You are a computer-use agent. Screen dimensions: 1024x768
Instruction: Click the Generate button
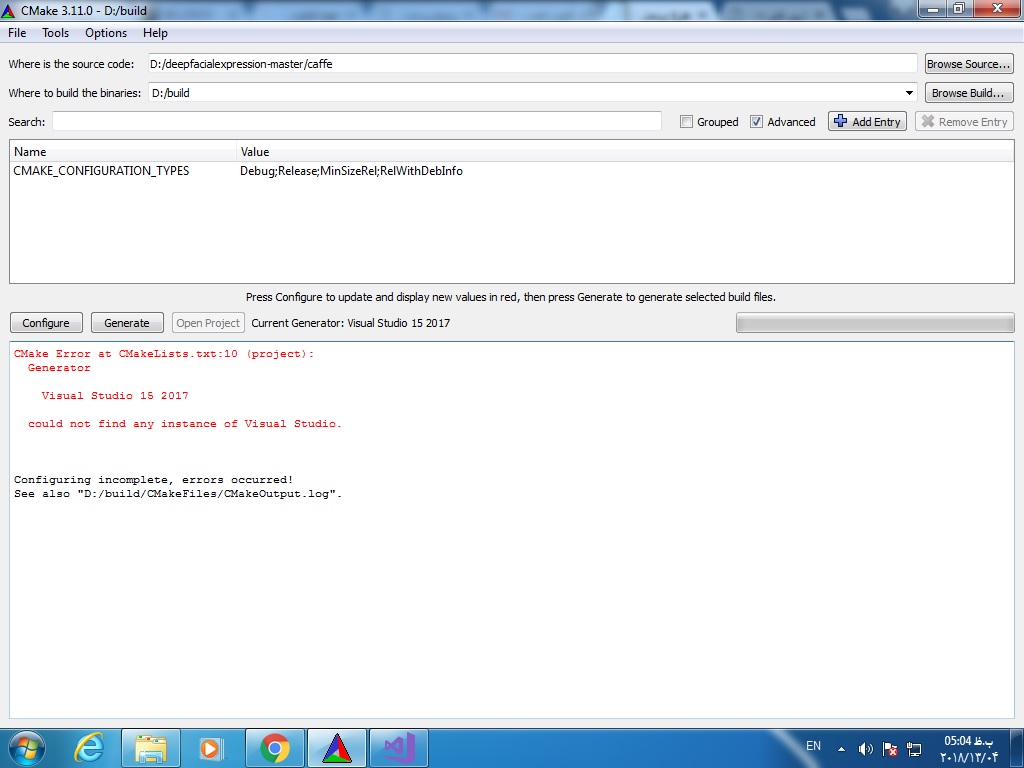coord(127,323)
